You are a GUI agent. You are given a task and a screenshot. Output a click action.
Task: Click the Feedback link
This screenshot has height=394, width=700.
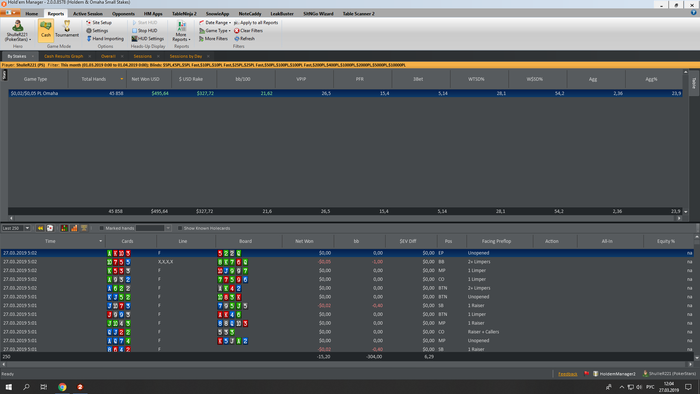567,374
